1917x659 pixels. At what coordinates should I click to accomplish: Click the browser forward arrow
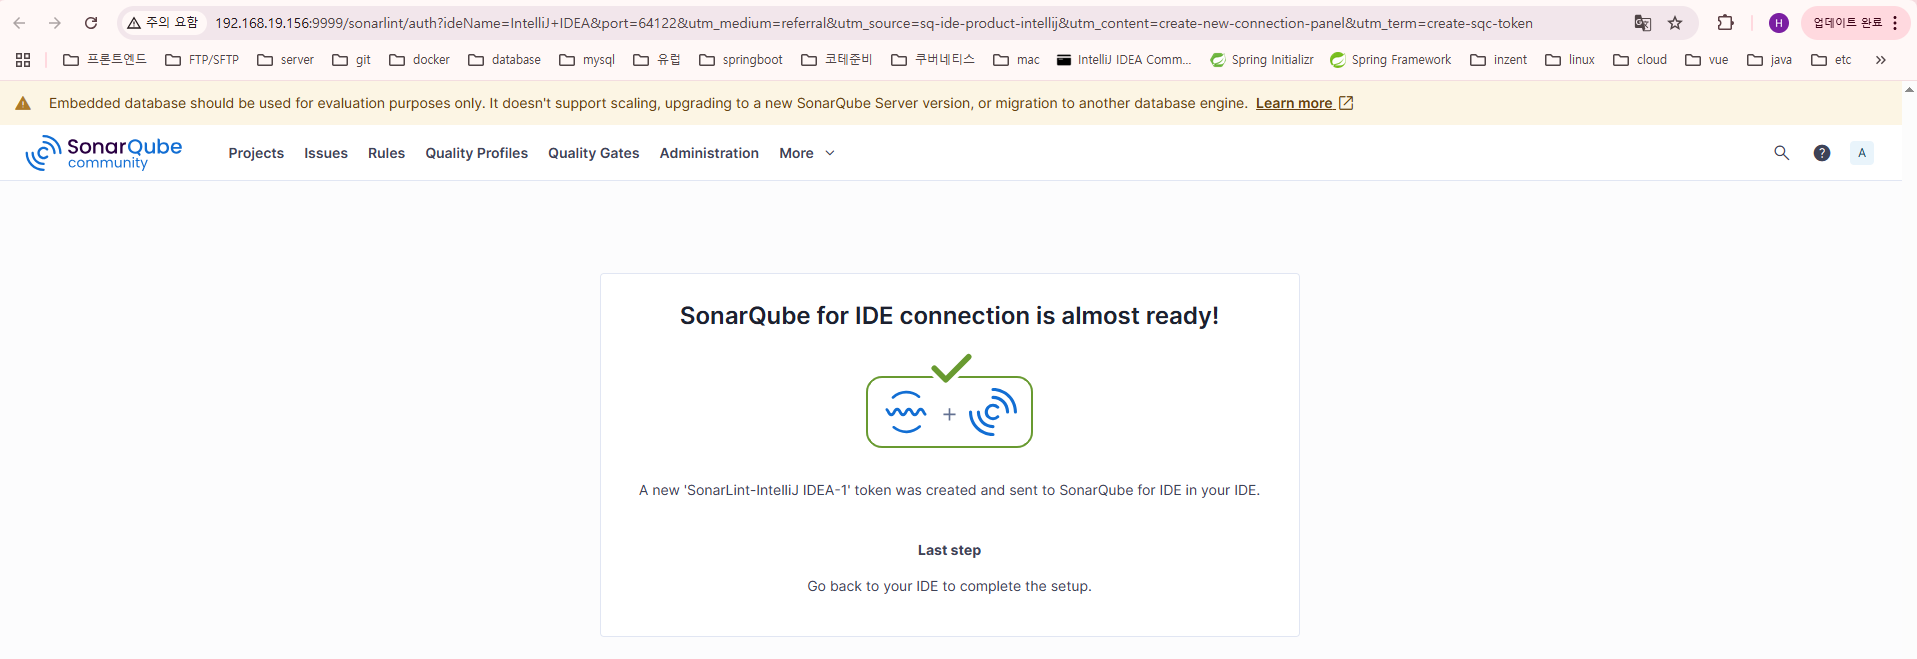tap(55, 23)
